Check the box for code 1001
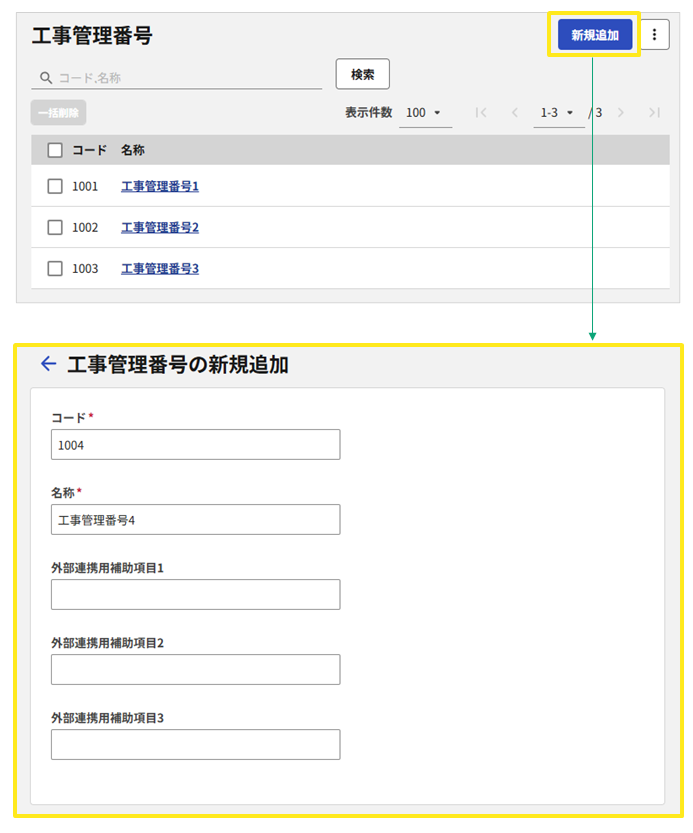Viewport: 693px width, 833px height. (55, 186)
